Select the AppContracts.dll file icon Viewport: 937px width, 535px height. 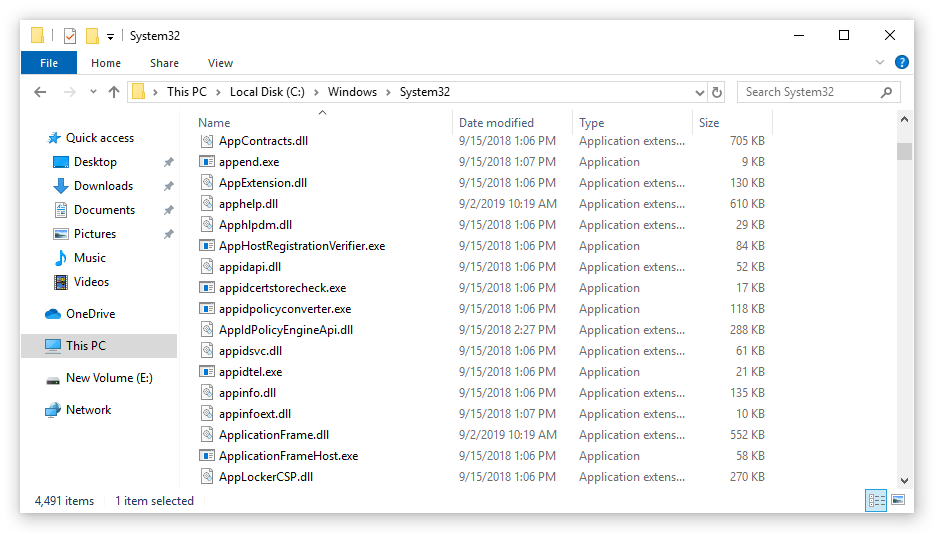207,141
